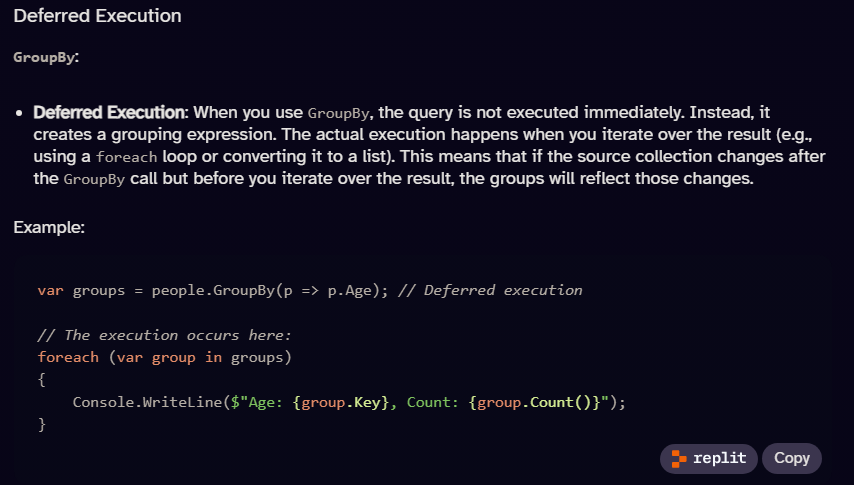Click the inline foreach code word
Image resolution: width=854 pixels, height=485 pixels.
tap(126, 157)
